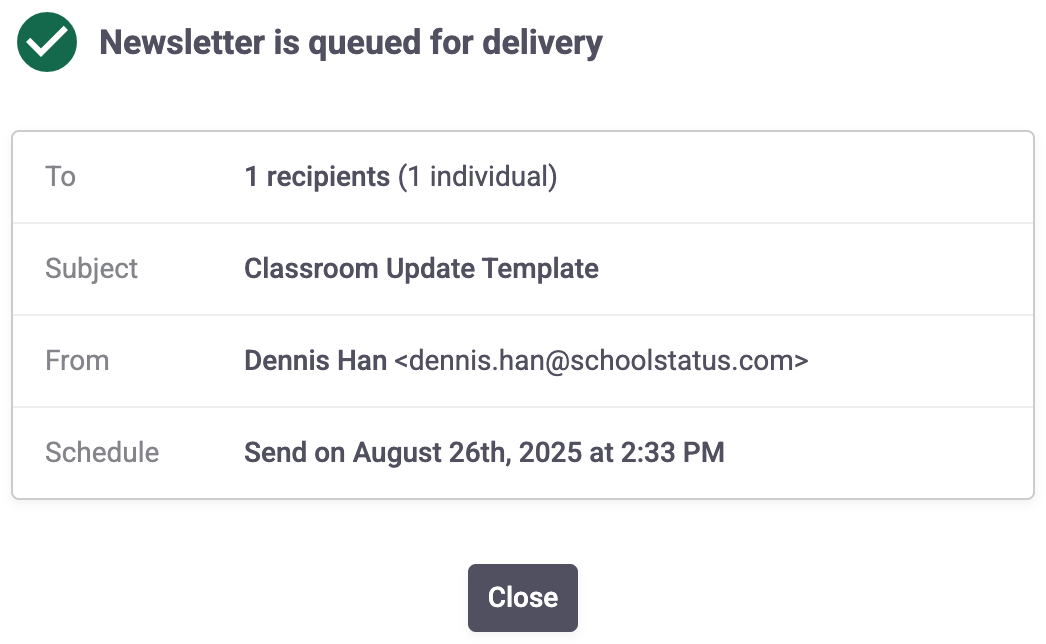This screenshot has height=644, width=1046.
Task: Select the "From" row label
Action: 77,361
